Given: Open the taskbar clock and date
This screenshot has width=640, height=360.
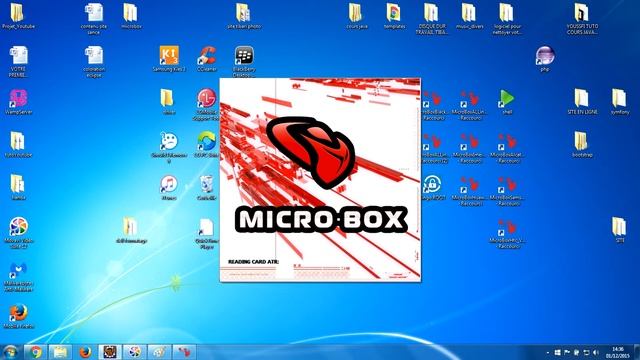Looking at the screenshot, I should [617, 352].
